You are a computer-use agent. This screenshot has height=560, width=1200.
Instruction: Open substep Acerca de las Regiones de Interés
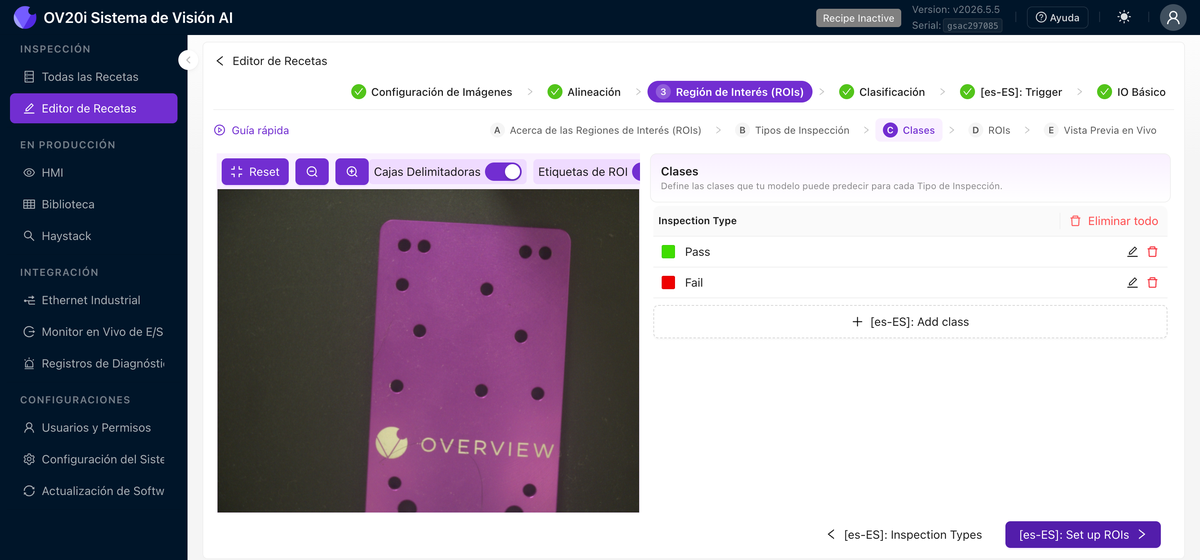[596, 130]
